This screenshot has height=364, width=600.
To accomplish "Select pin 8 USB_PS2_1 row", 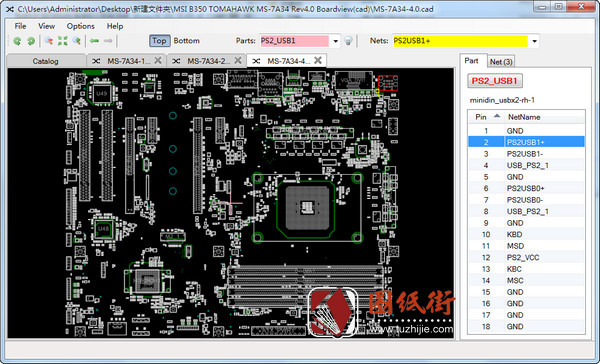I will tap(526, 211).
